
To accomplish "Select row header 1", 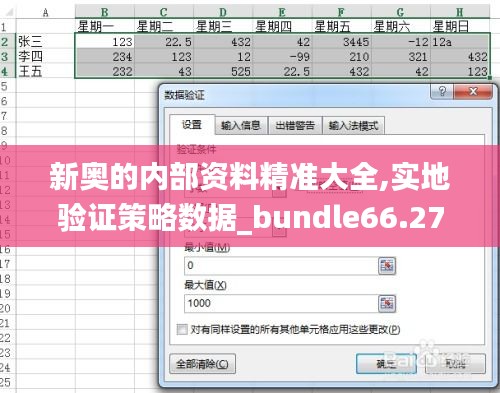I will (8, 26).
